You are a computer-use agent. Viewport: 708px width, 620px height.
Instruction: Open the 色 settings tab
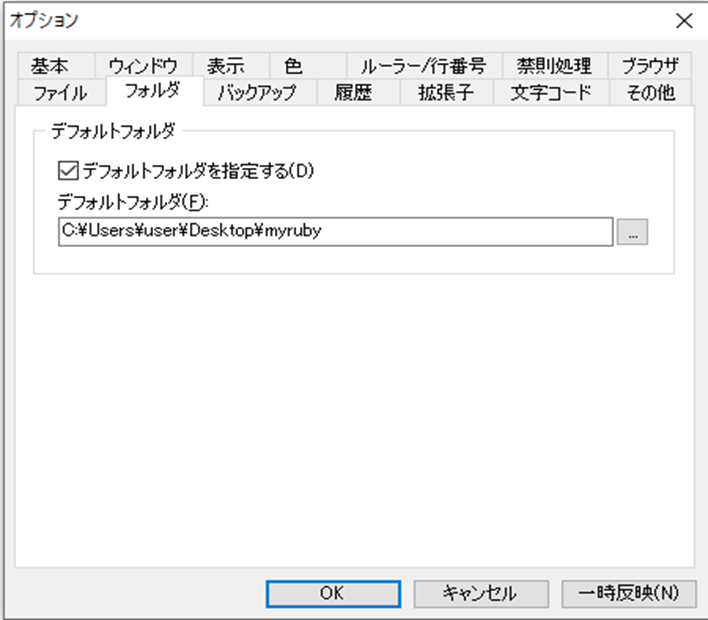pos(292,67)
